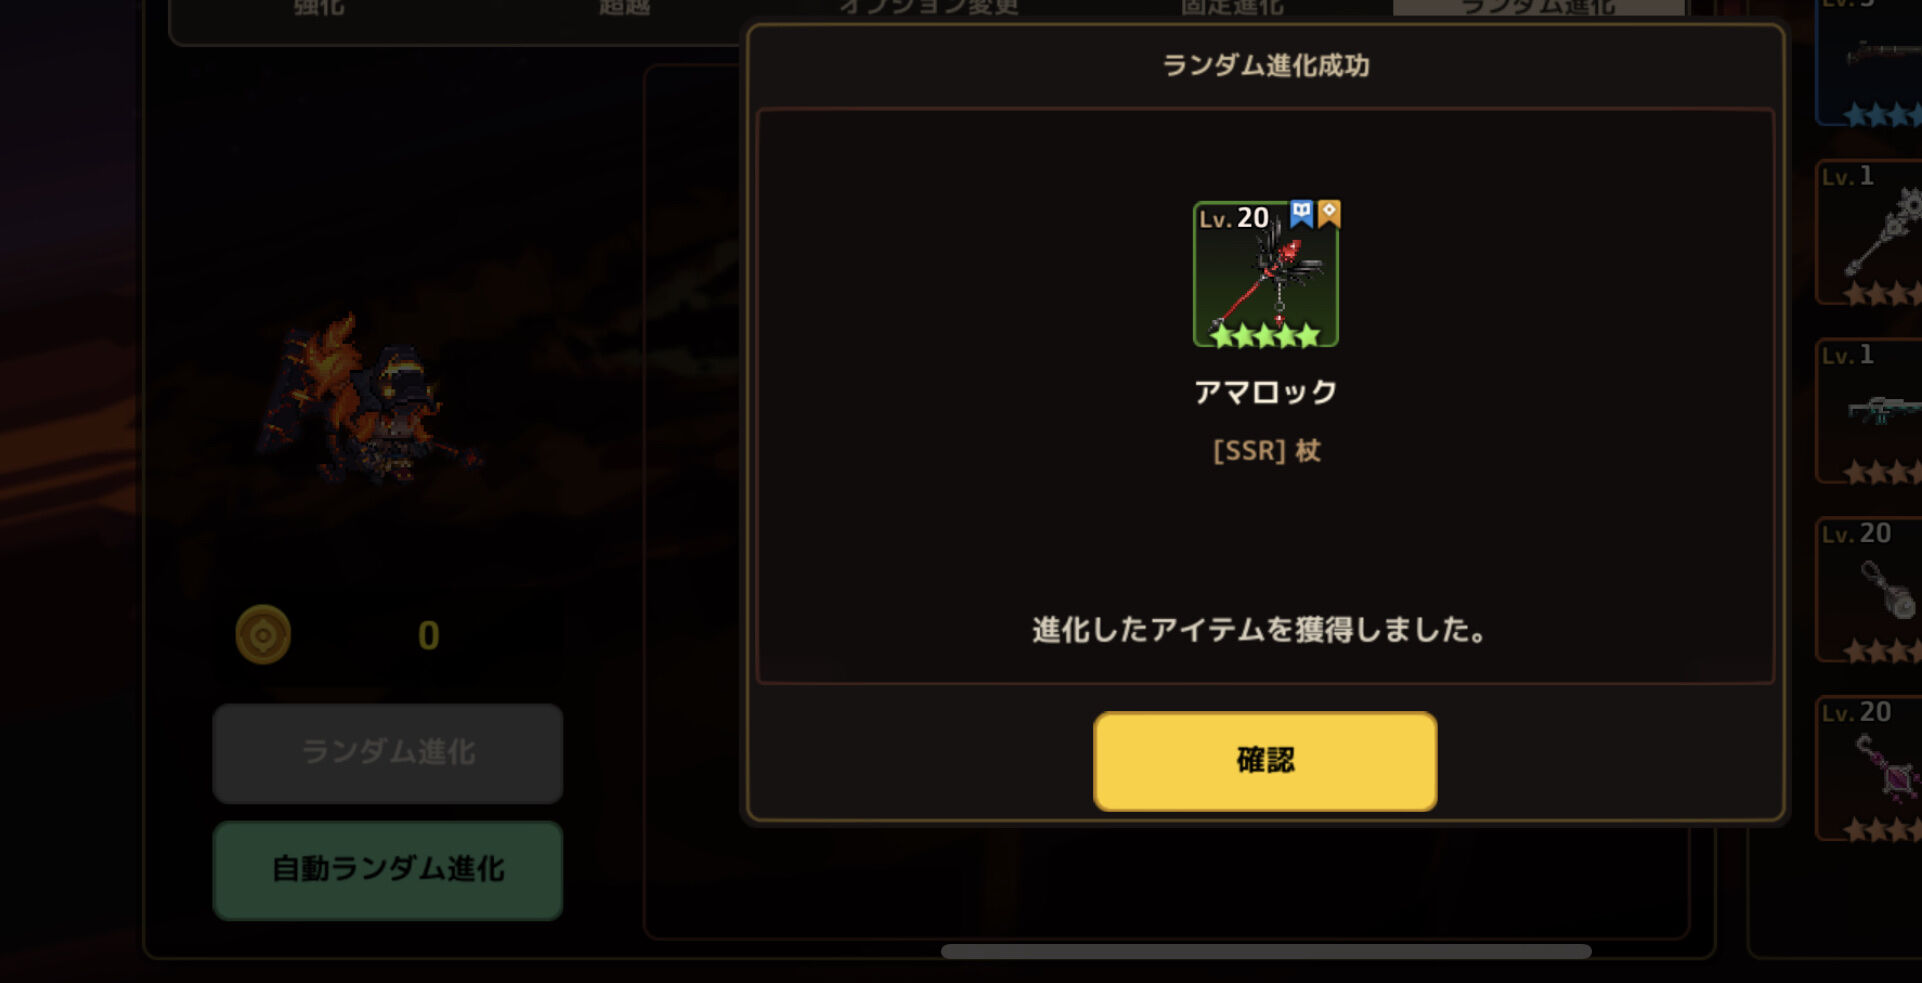Open the 強化 tab
The height and width of the screenshot is (983, 1922).
pyautogui.click(x=319, y=8)
